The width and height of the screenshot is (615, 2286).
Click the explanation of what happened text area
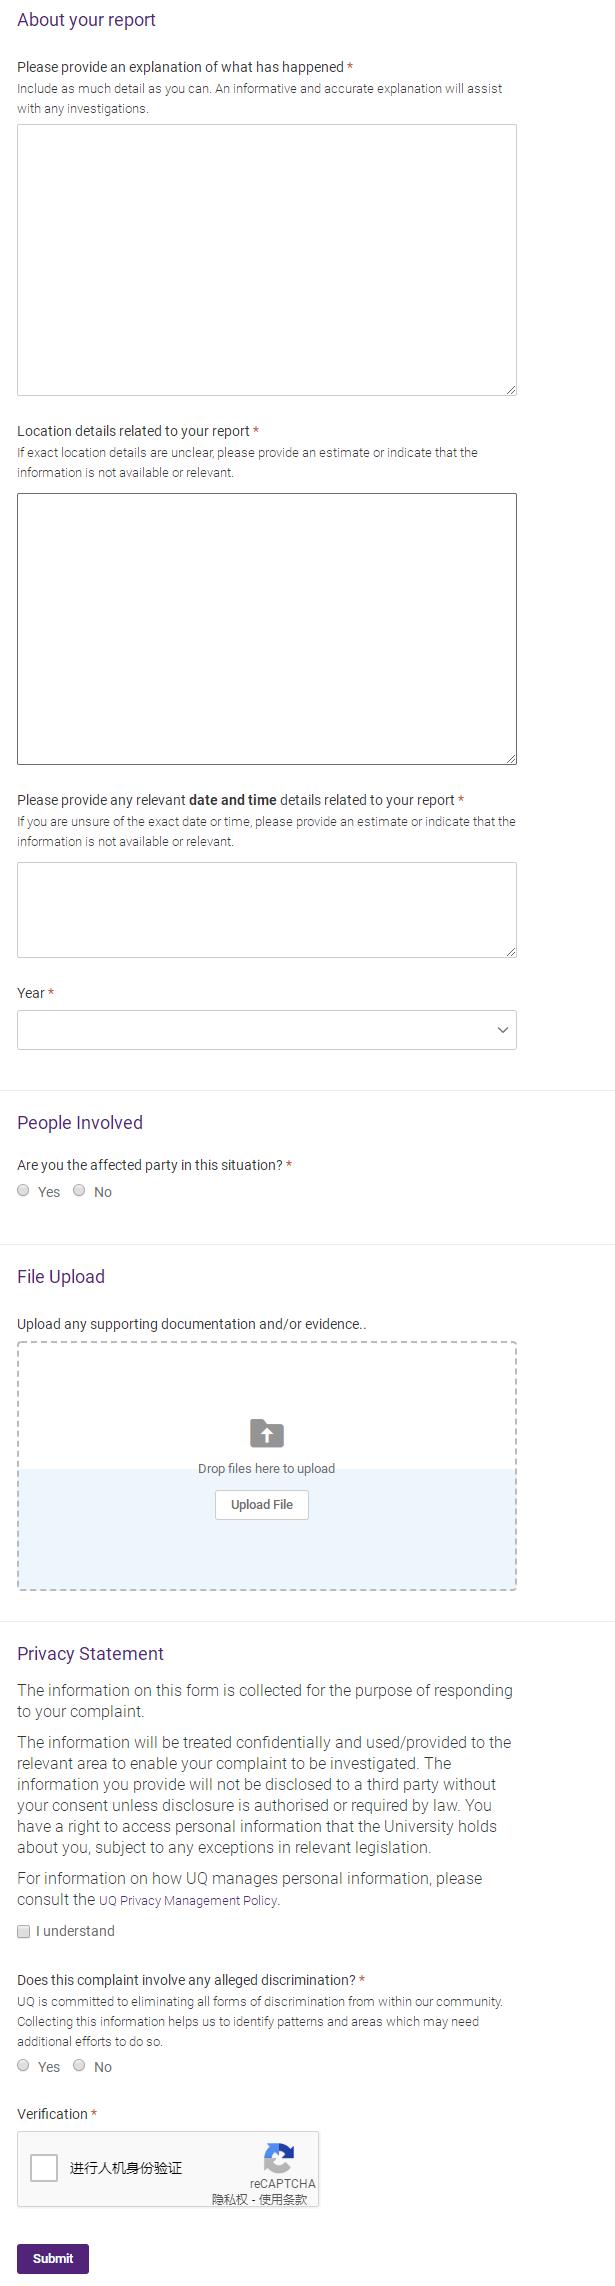(x=267, y=260)
